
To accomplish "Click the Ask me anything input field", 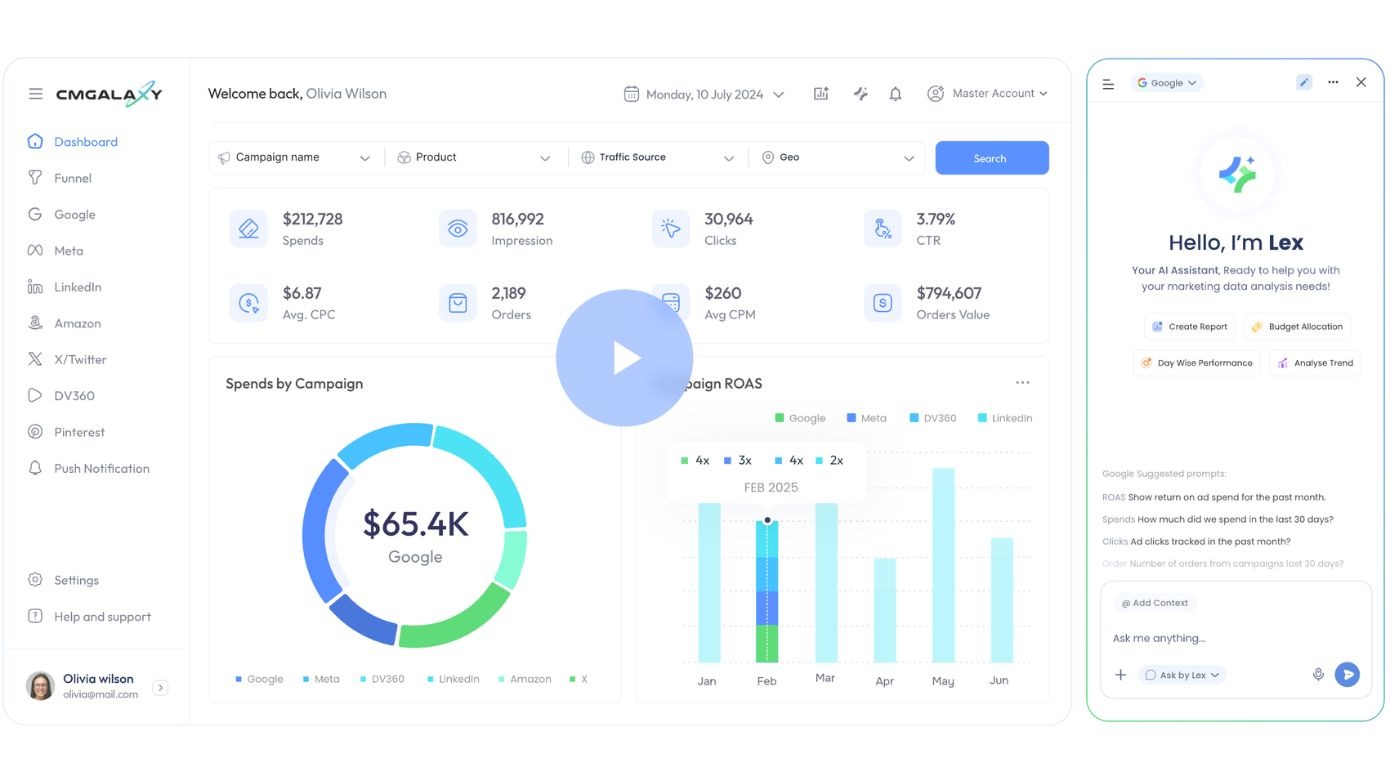I will click(1236, 638).
